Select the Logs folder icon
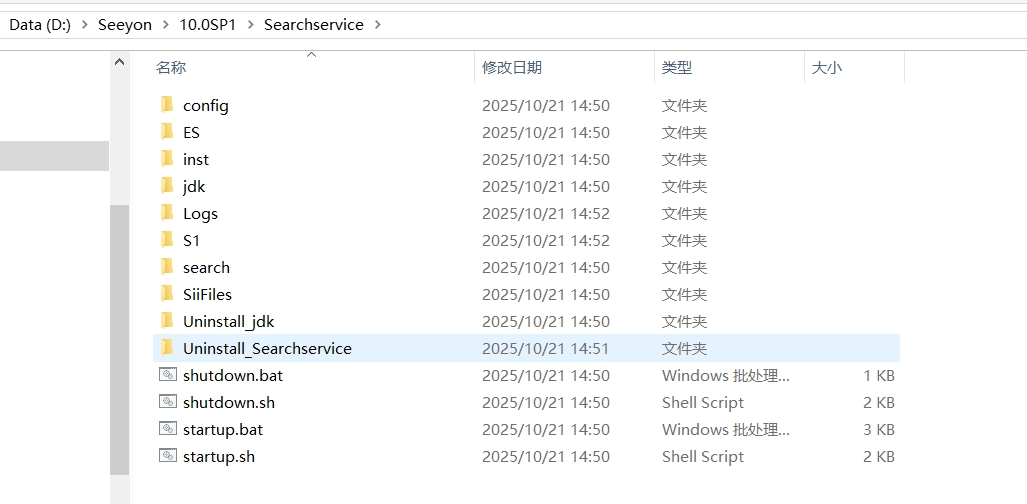Image resolution: width=1027 pixels, height=504 pixels. (167, 213)
